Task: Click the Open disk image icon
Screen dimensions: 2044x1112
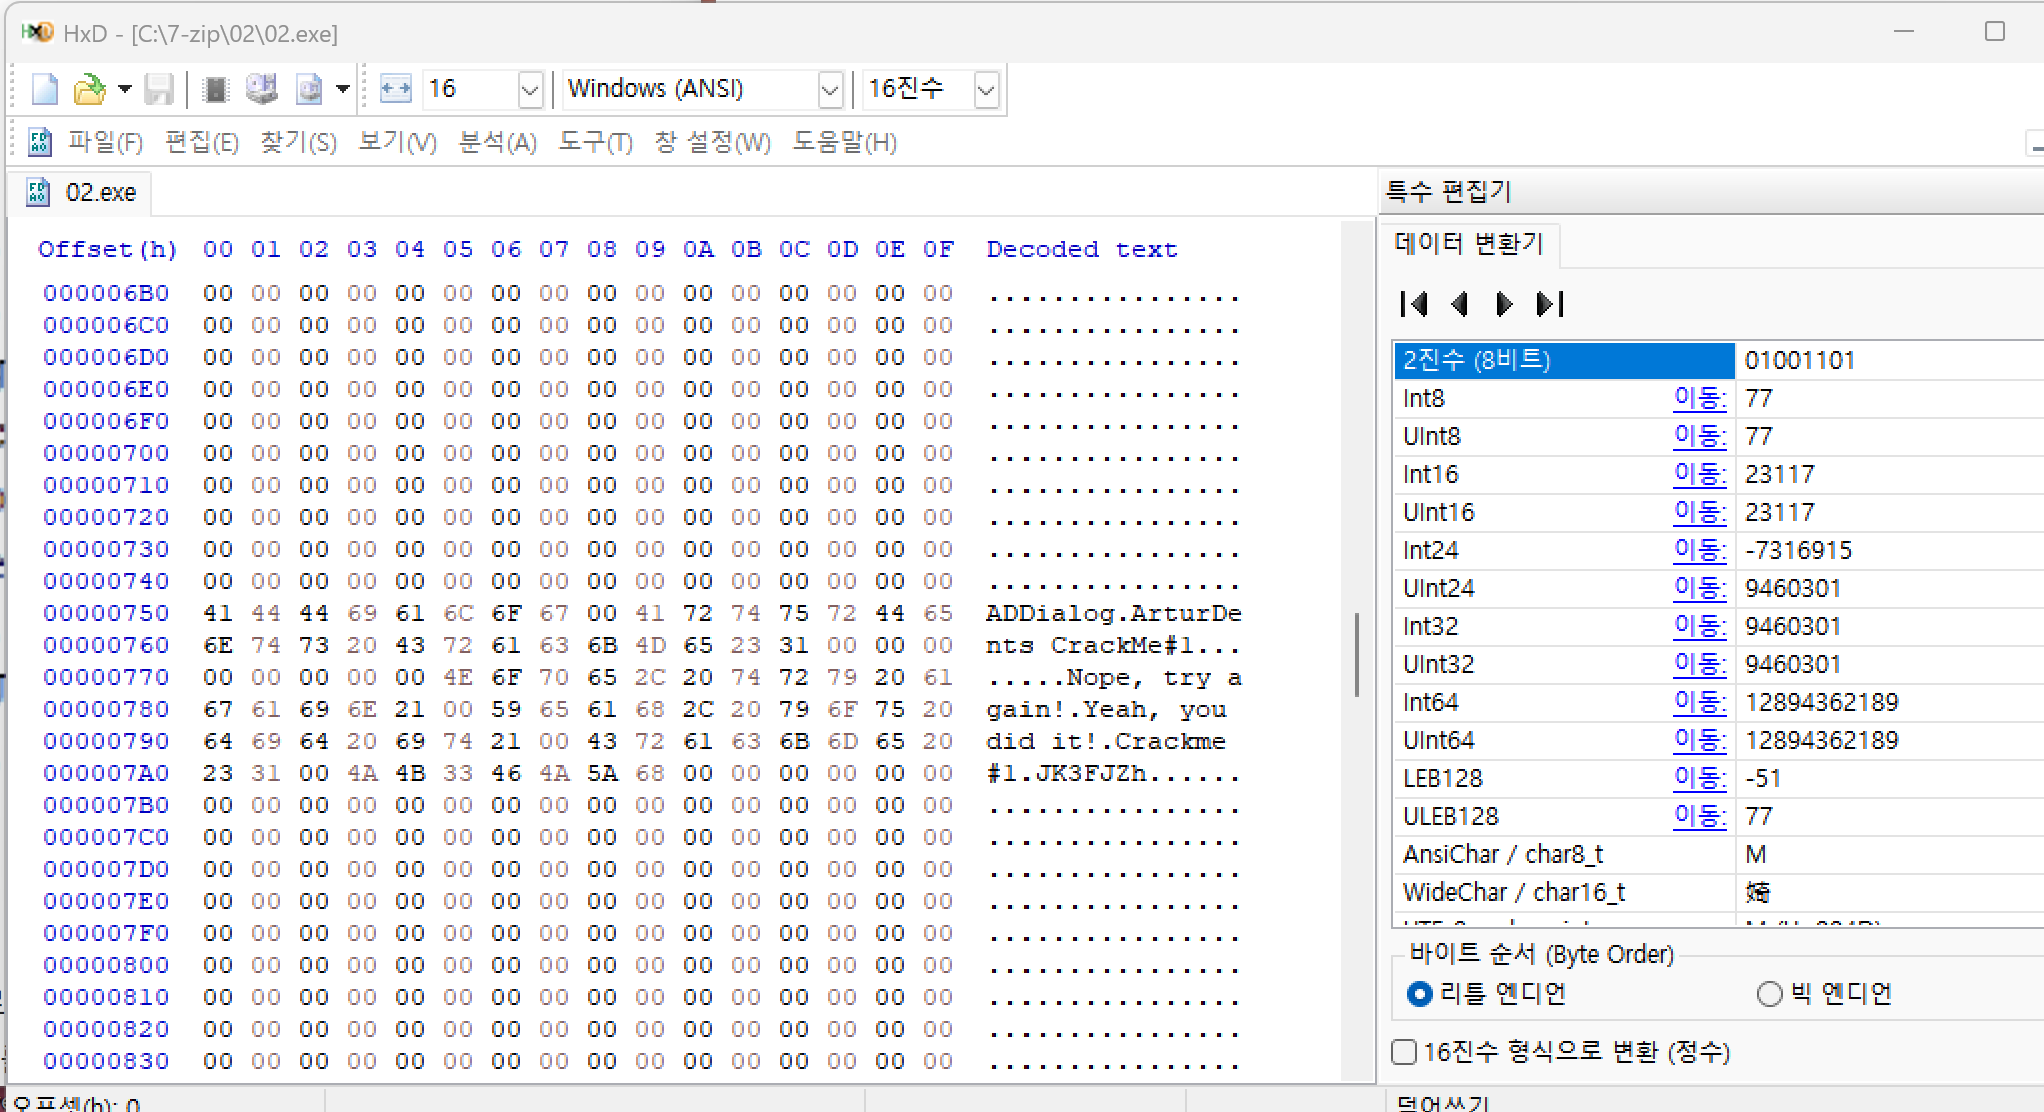Action: tap(310, 90)
